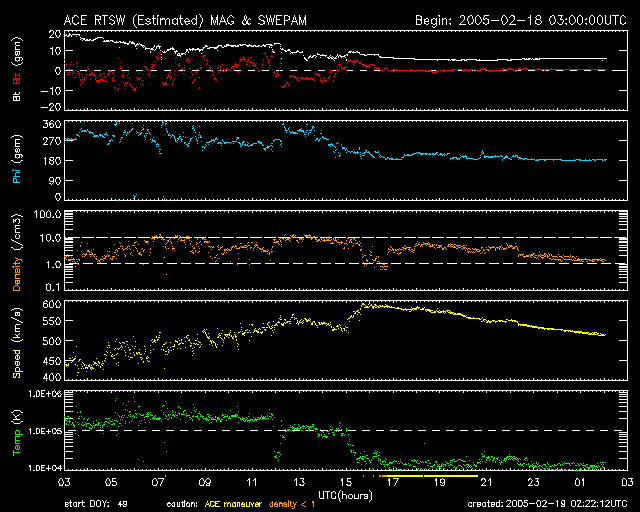Click the '1.0' tick on the Density axis
This screenshot has width=640, height=512.
(53, 265)
